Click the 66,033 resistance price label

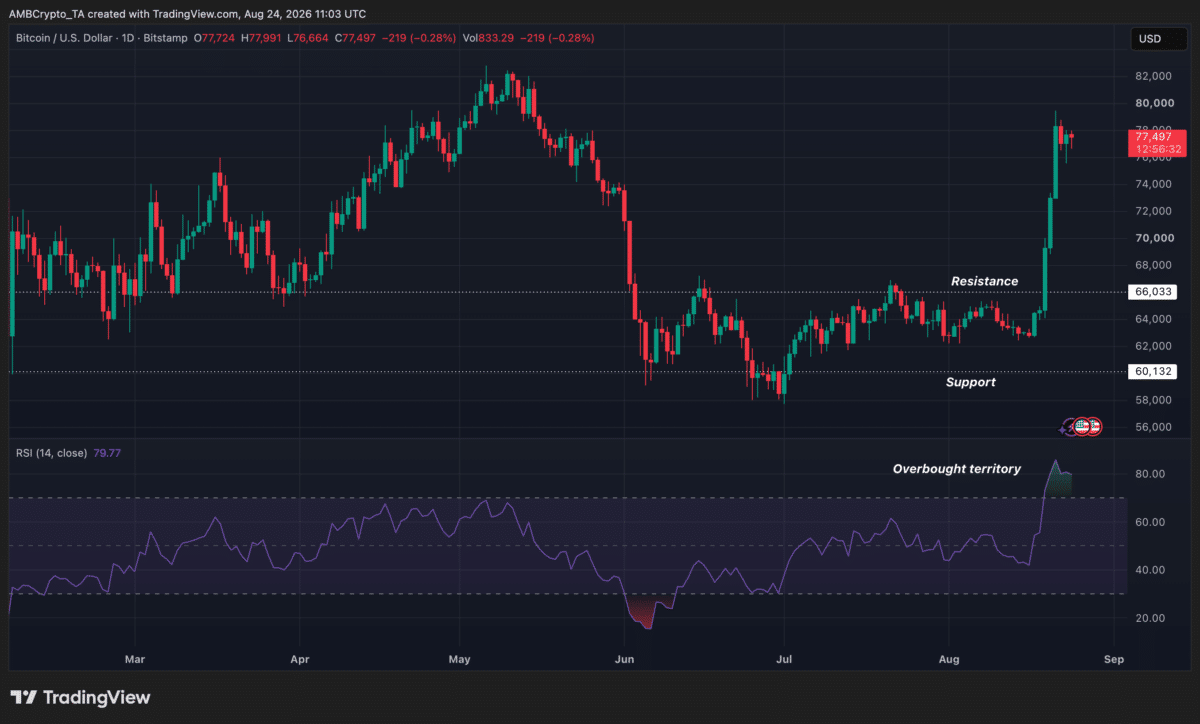1151,292
